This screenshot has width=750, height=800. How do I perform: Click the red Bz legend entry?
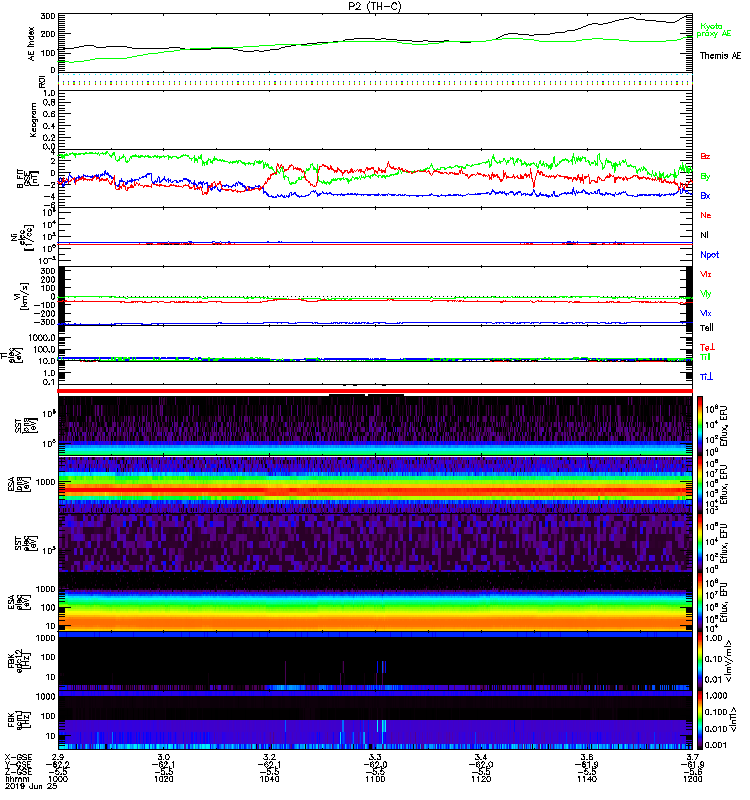[x=705, y=157]
